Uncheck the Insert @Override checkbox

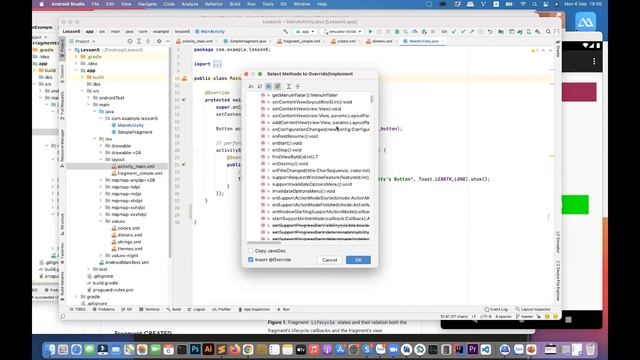pyautogui.click(x=251, y=260)
